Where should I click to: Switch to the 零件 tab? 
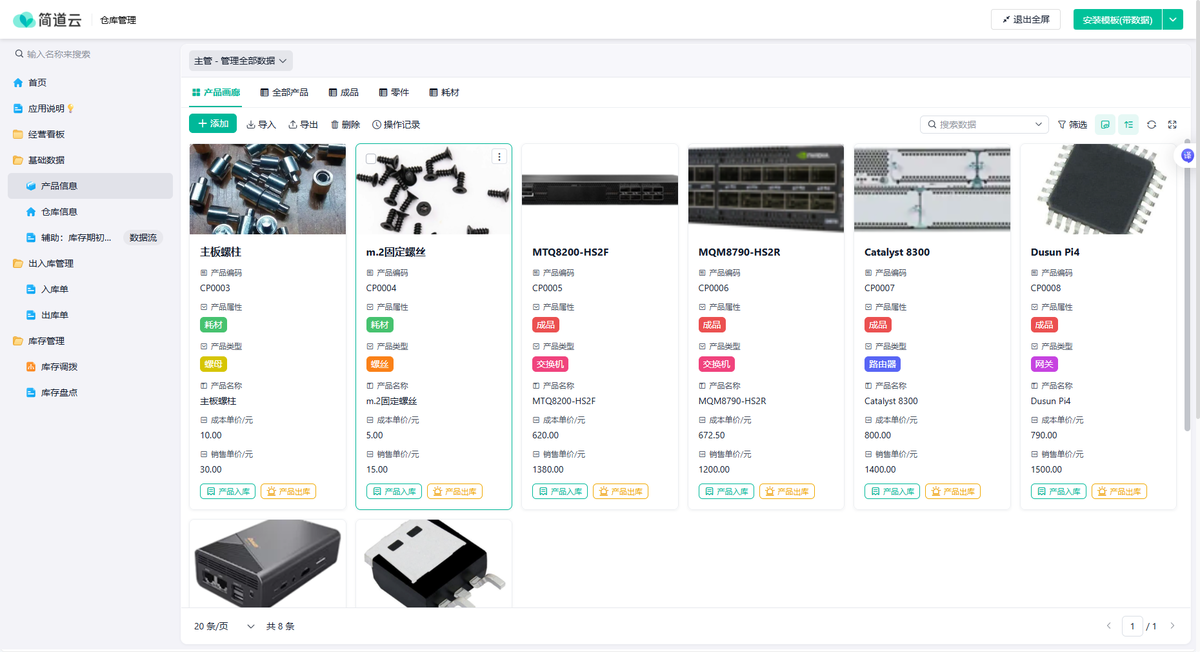coord(394,92)
